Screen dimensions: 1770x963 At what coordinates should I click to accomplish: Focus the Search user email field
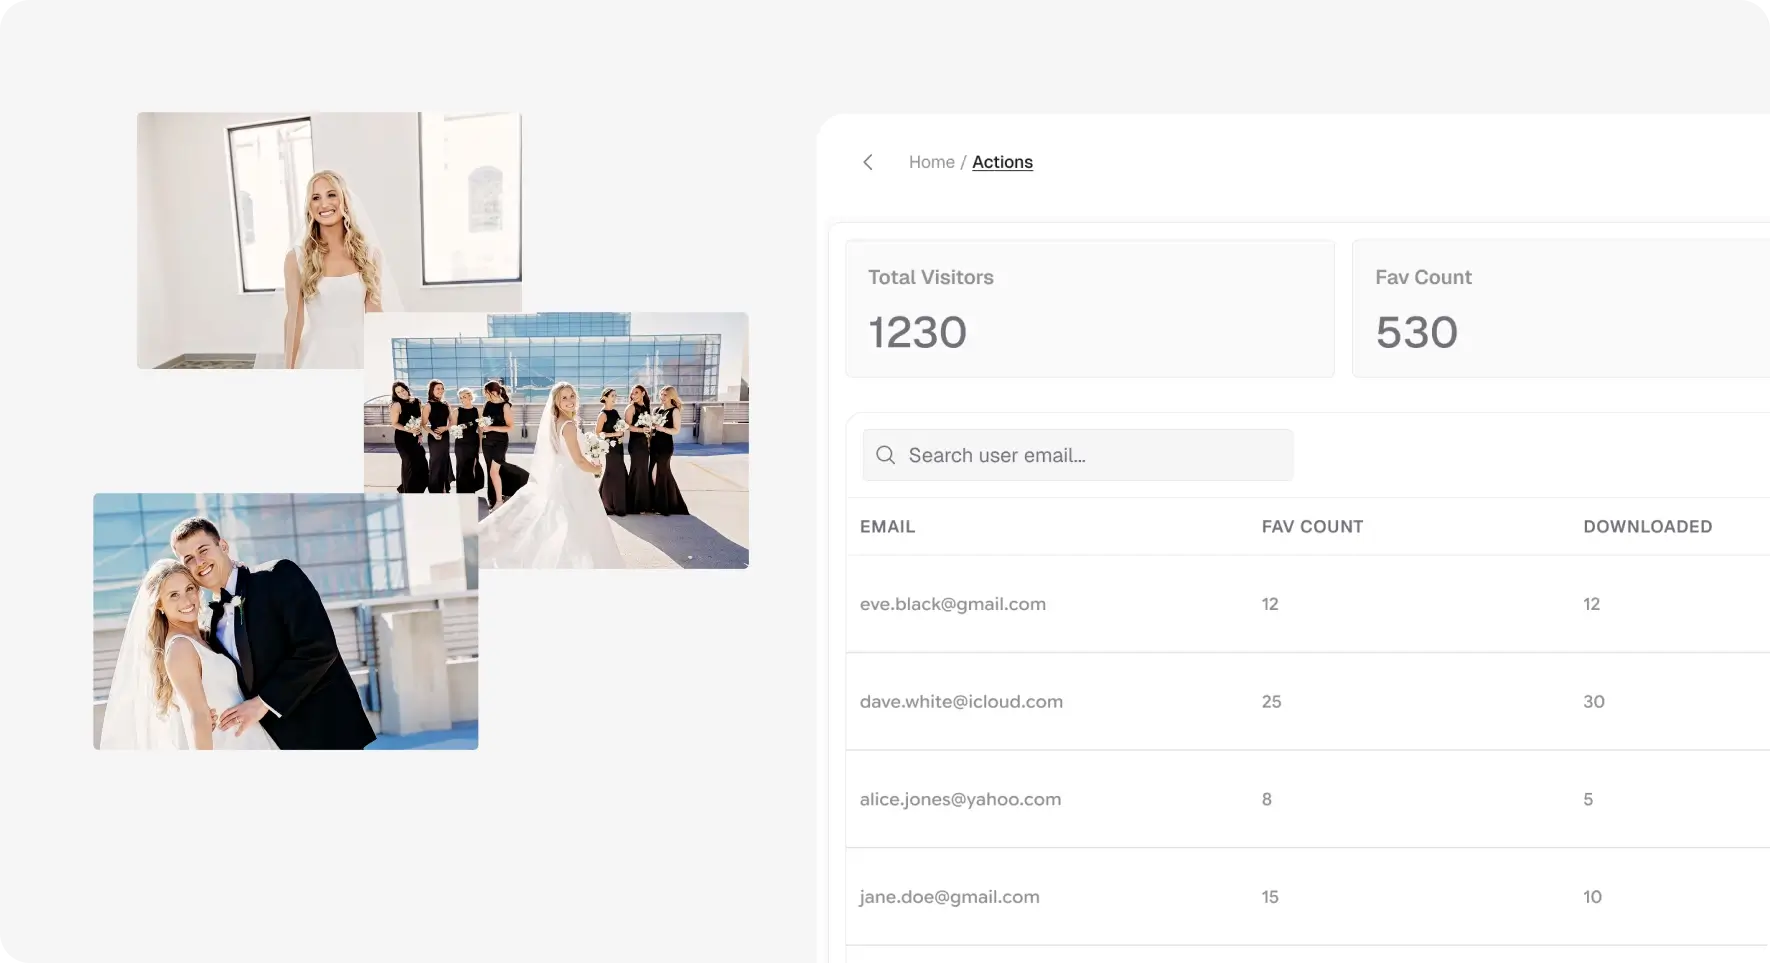(x=1078, y=455)
